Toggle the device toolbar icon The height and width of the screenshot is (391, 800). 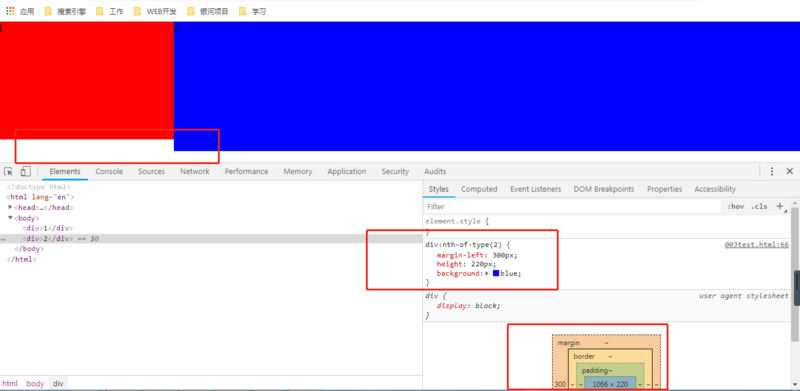point(26,172)
